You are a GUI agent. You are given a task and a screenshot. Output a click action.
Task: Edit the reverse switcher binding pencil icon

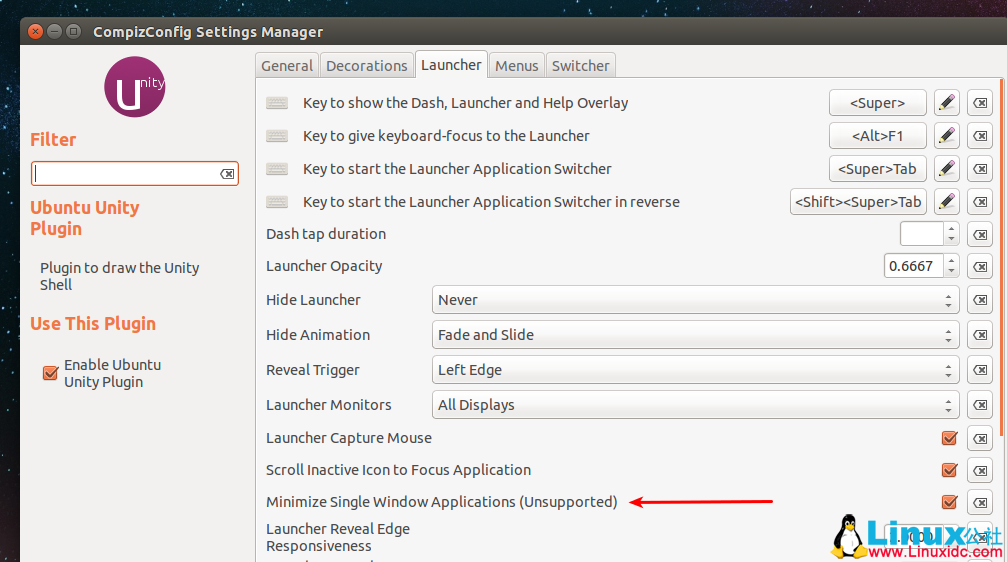947,202
